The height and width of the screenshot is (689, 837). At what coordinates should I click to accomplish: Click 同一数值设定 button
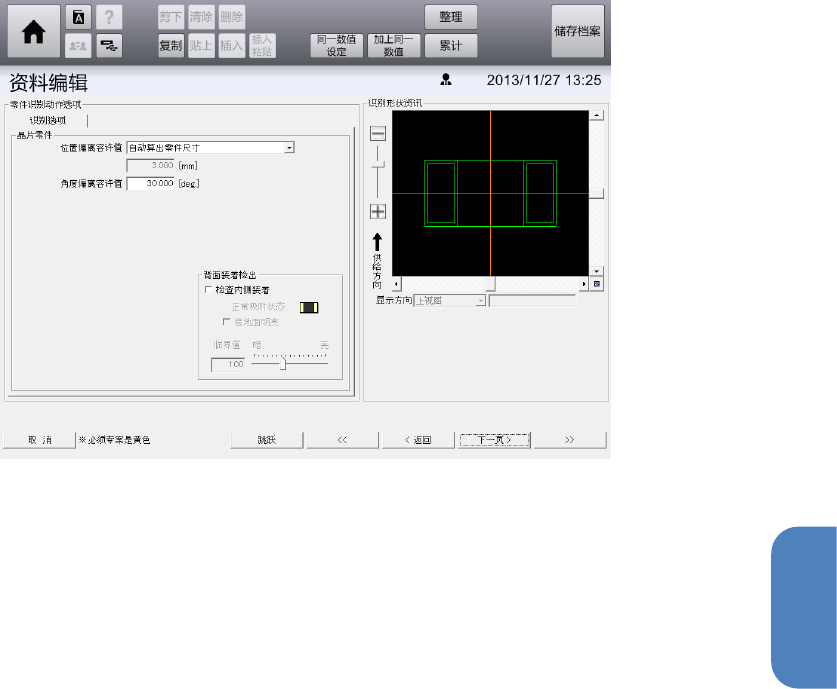click(337, 46)
